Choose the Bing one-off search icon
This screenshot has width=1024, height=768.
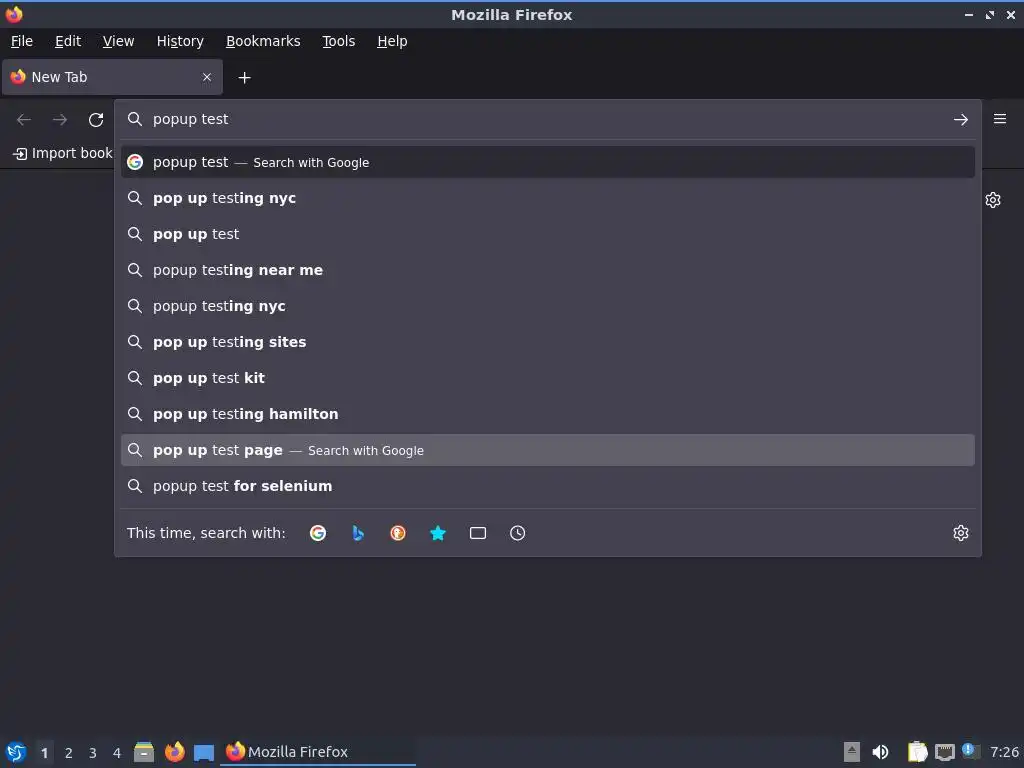pos(358,533)
